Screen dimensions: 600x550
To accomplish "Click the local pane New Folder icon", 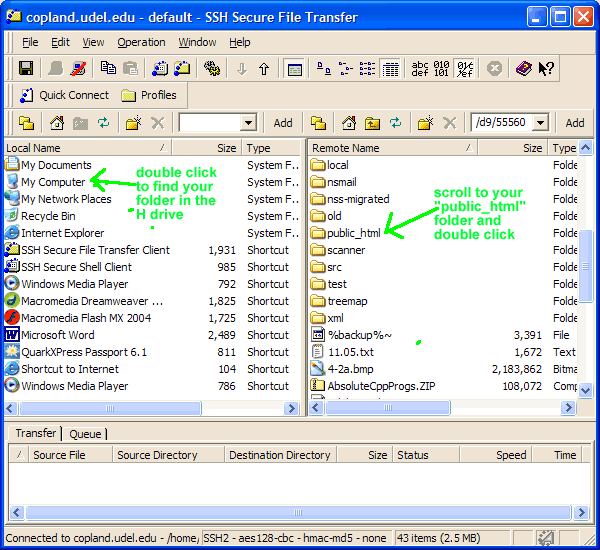I will click(x=134, y=123).
